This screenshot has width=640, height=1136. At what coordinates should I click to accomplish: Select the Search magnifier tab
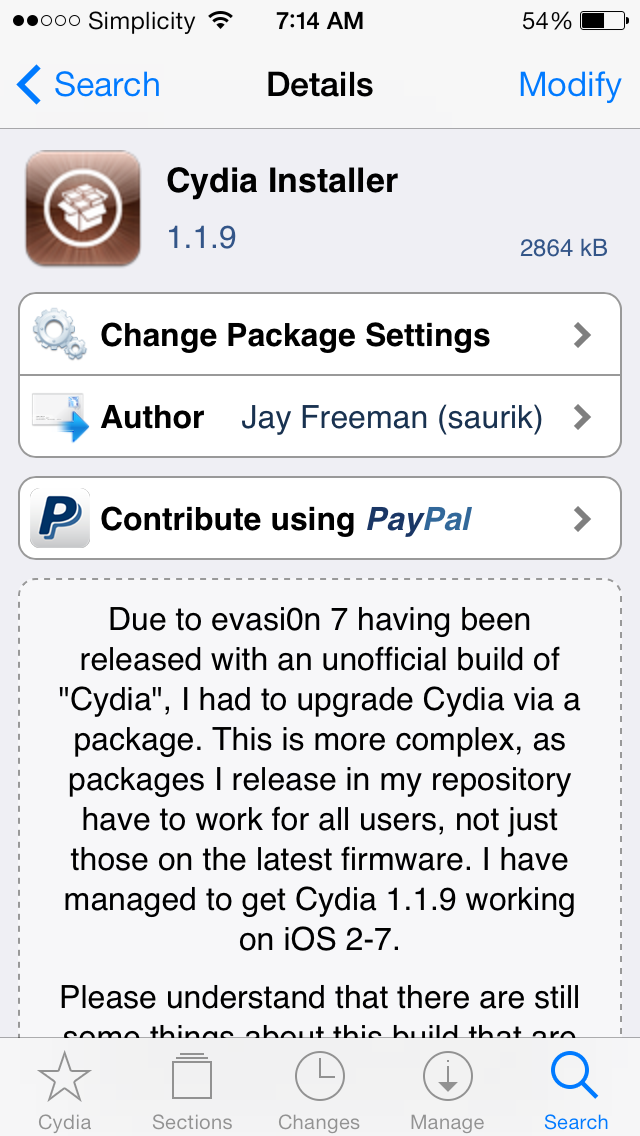575,1092
